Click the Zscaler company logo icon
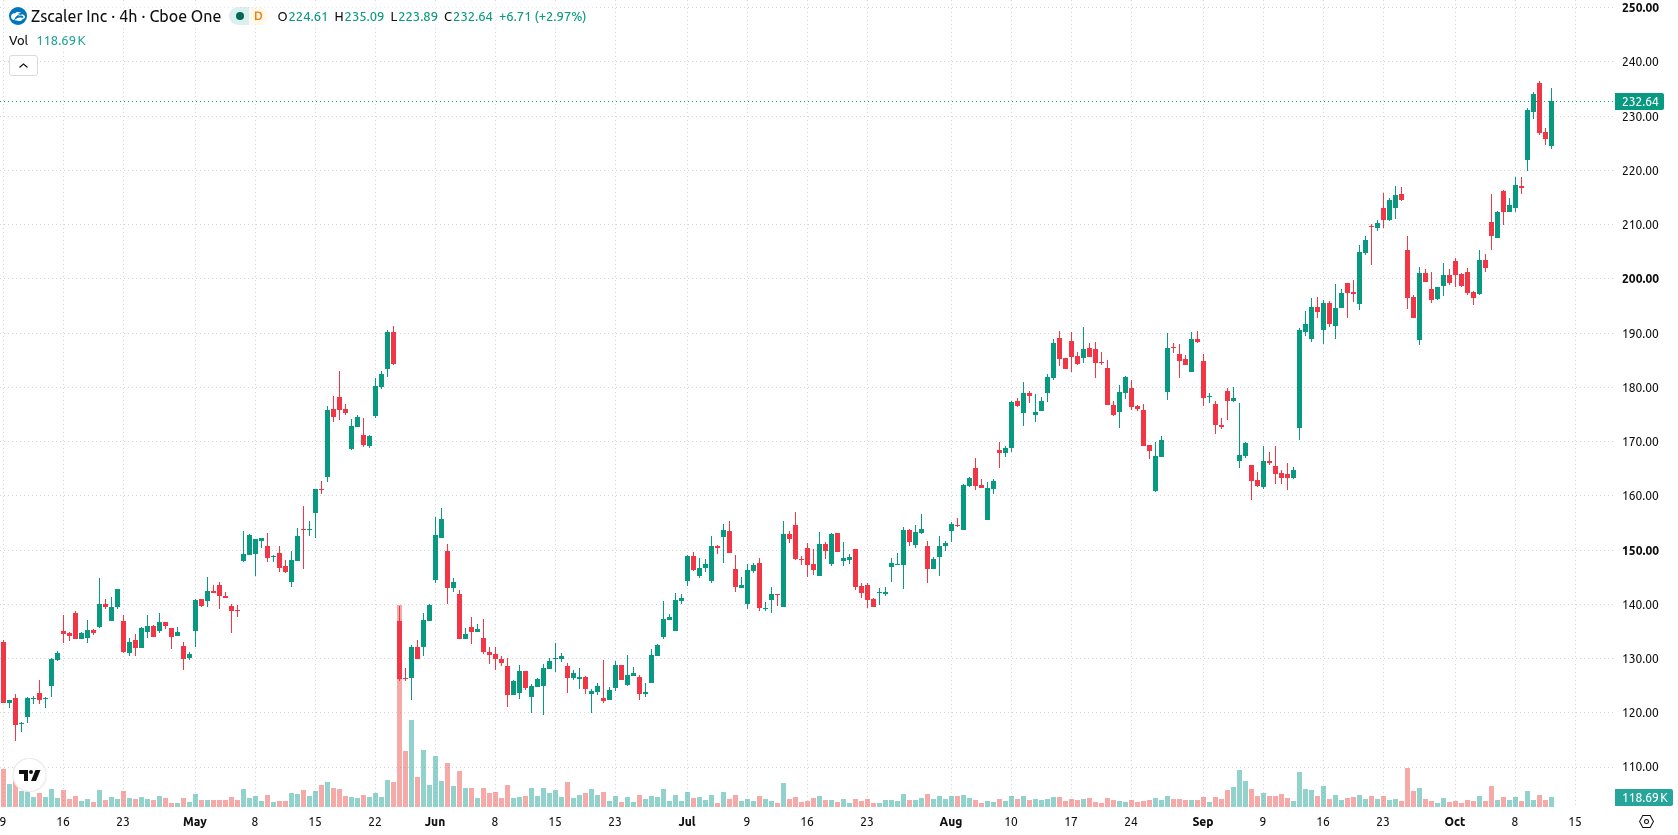1678x835 pixels. [18, 16]
